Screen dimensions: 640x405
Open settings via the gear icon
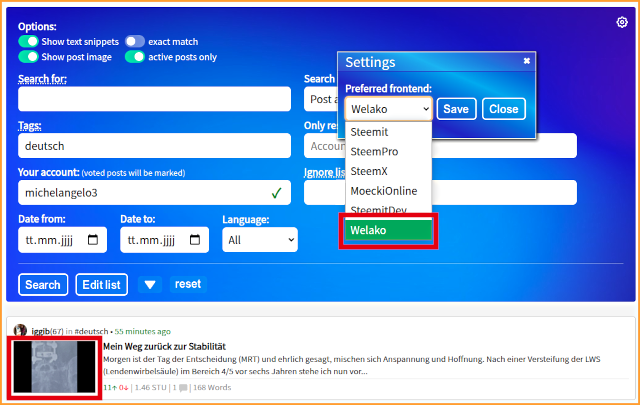pyautogui.click(x=622, y=22)
